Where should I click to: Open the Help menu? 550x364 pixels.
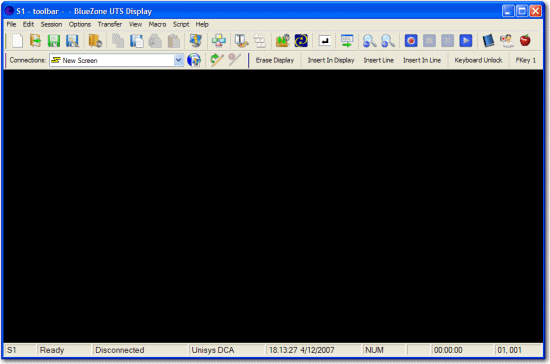202,24
